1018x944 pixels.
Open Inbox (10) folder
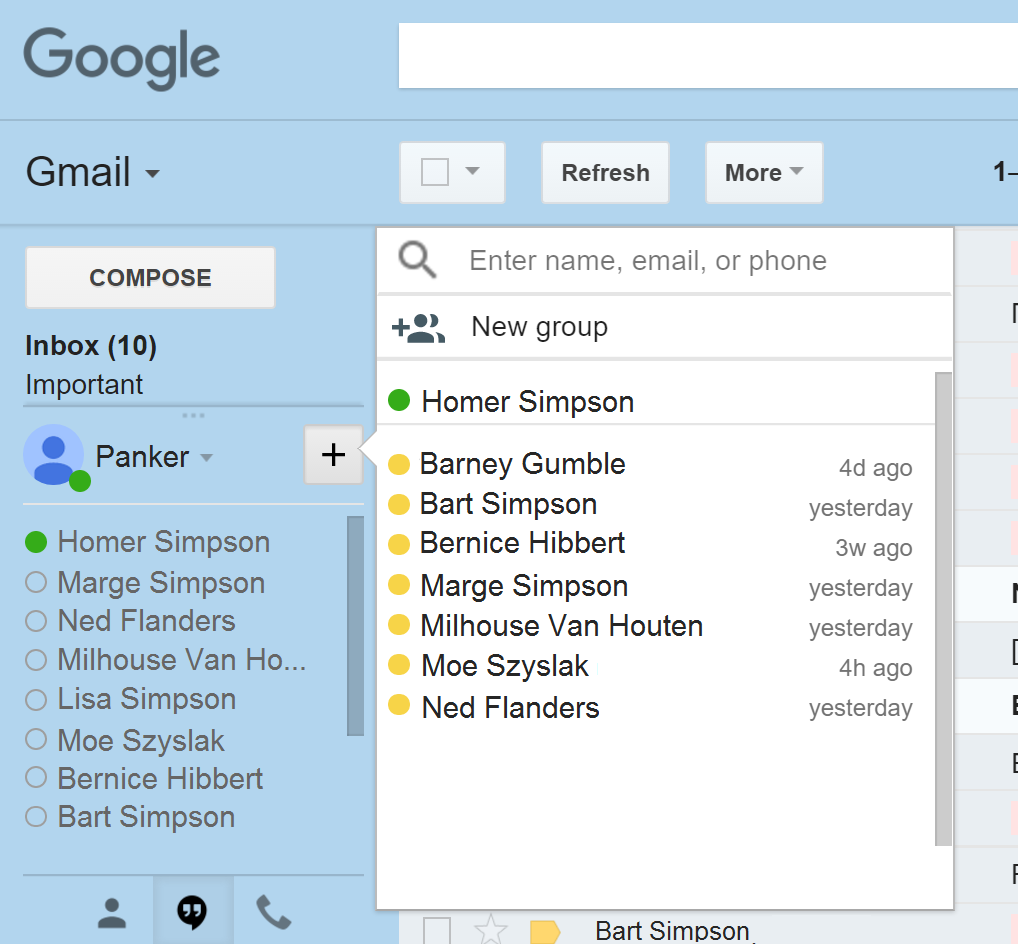[91, 345]
